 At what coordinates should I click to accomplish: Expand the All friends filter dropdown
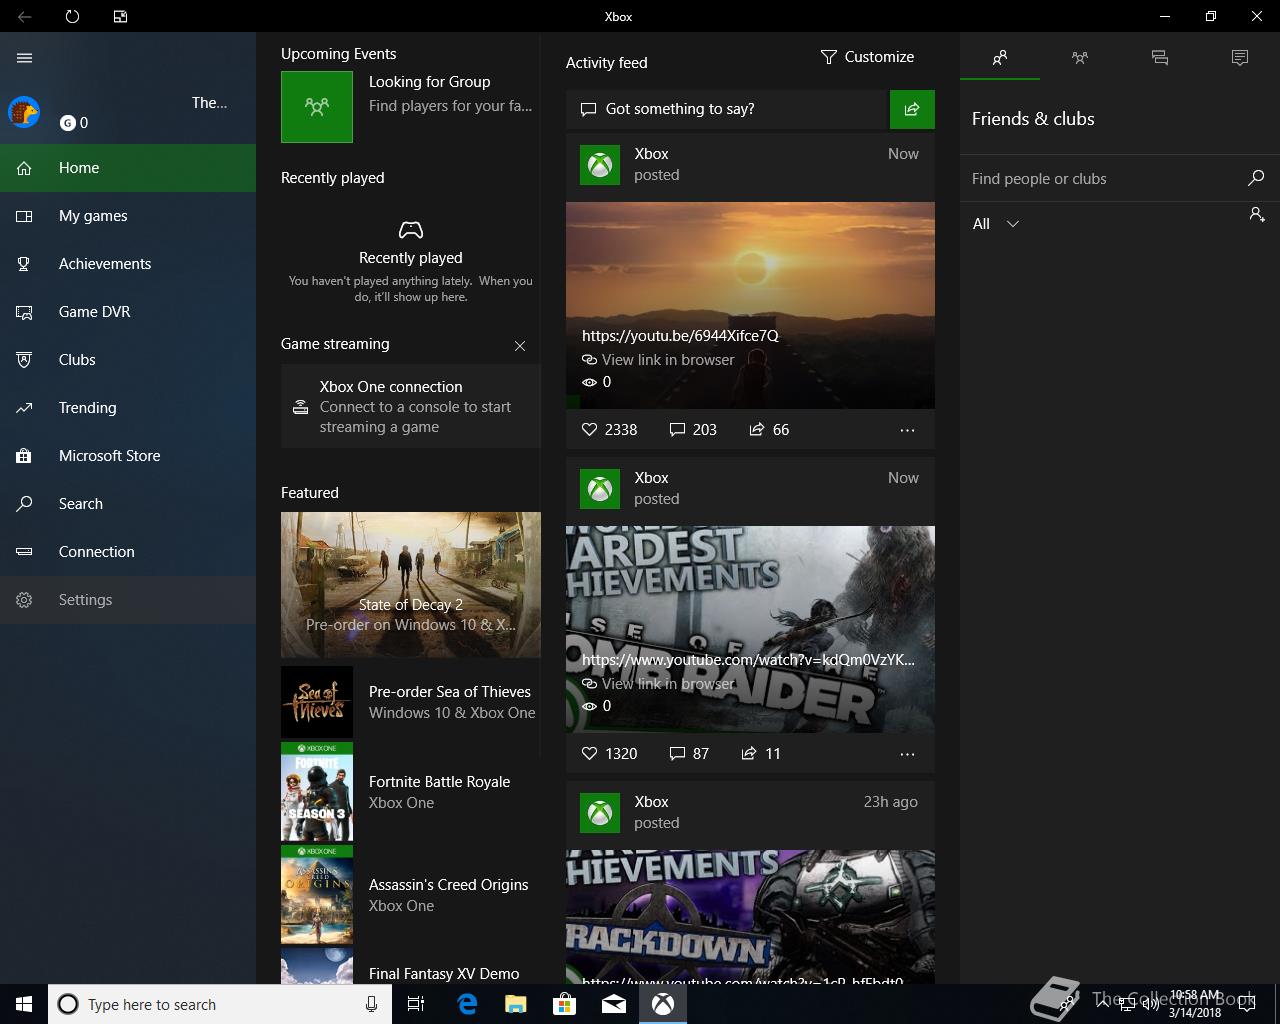coord(996,224)
